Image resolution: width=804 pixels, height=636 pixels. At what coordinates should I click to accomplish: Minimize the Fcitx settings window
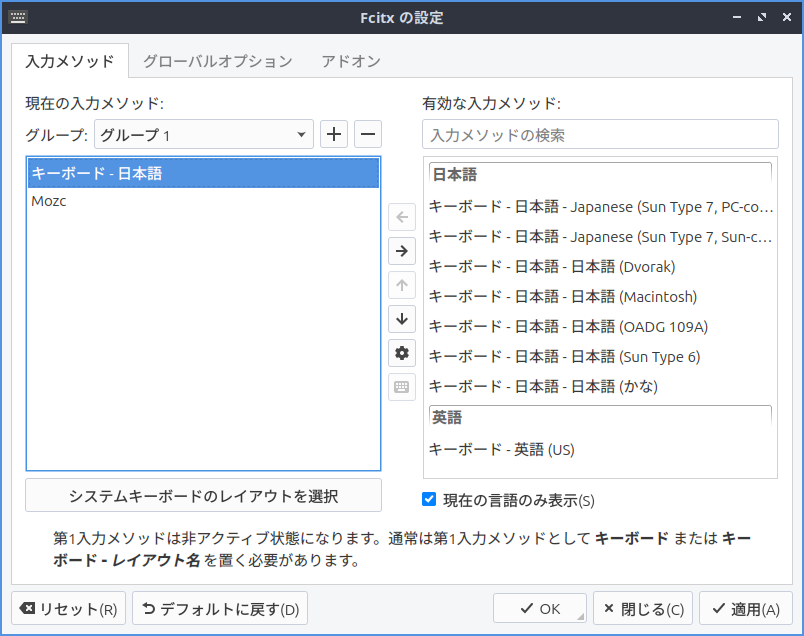[737, 17]
